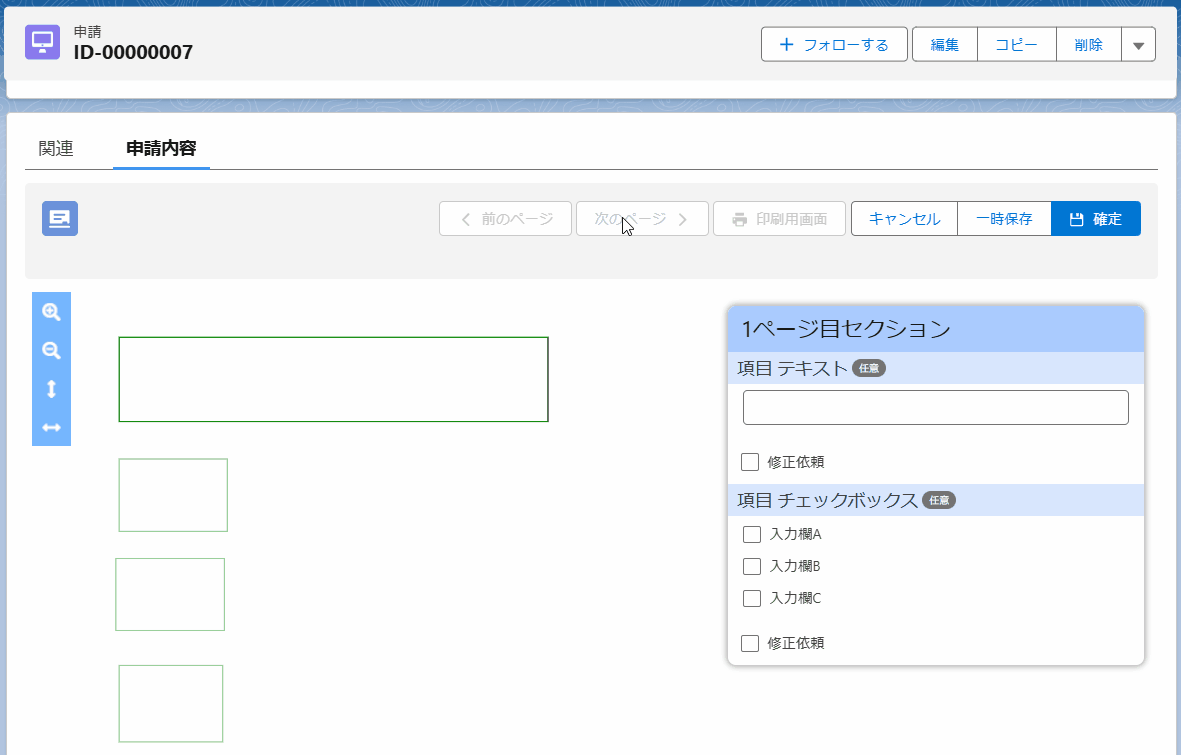Viewport: 1181px width, 755px height.
Task: Click the 編集 edit button
Action: [x=944, y=44]
